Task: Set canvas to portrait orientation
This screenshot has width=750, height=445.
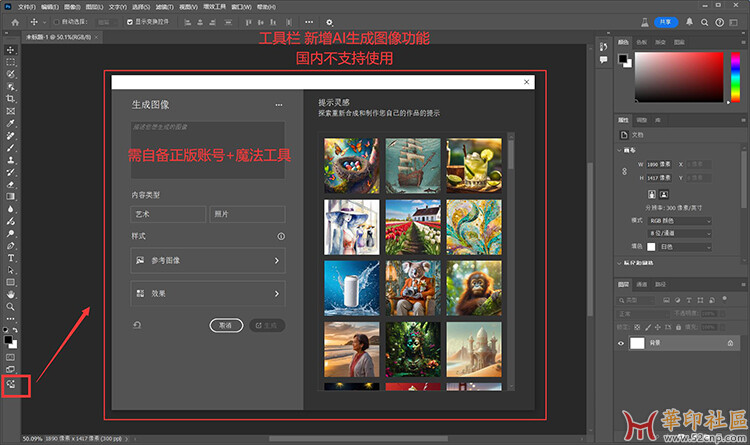Action: [651, 194]
